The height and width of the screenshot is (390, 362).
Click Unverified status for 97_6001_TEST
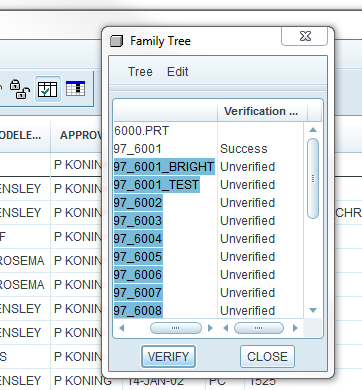tap(247, 185)
